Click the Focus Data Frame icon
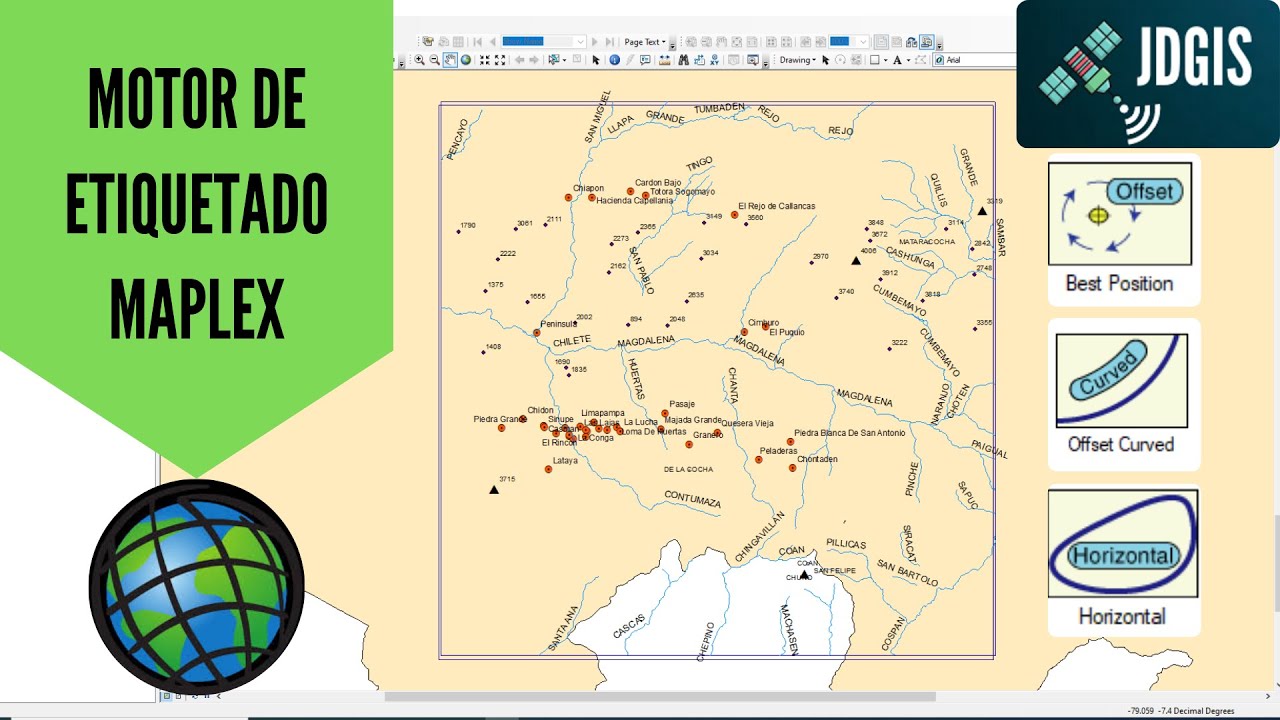This screenshot has width=1280, height=720. [x=896, y=42]
